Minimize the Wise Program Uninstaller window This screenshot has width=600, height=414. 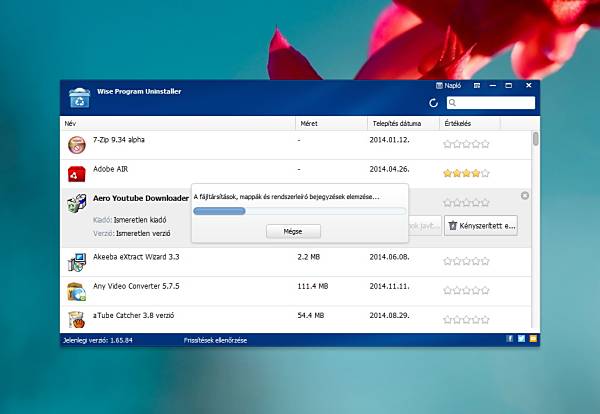click(493, 85)
